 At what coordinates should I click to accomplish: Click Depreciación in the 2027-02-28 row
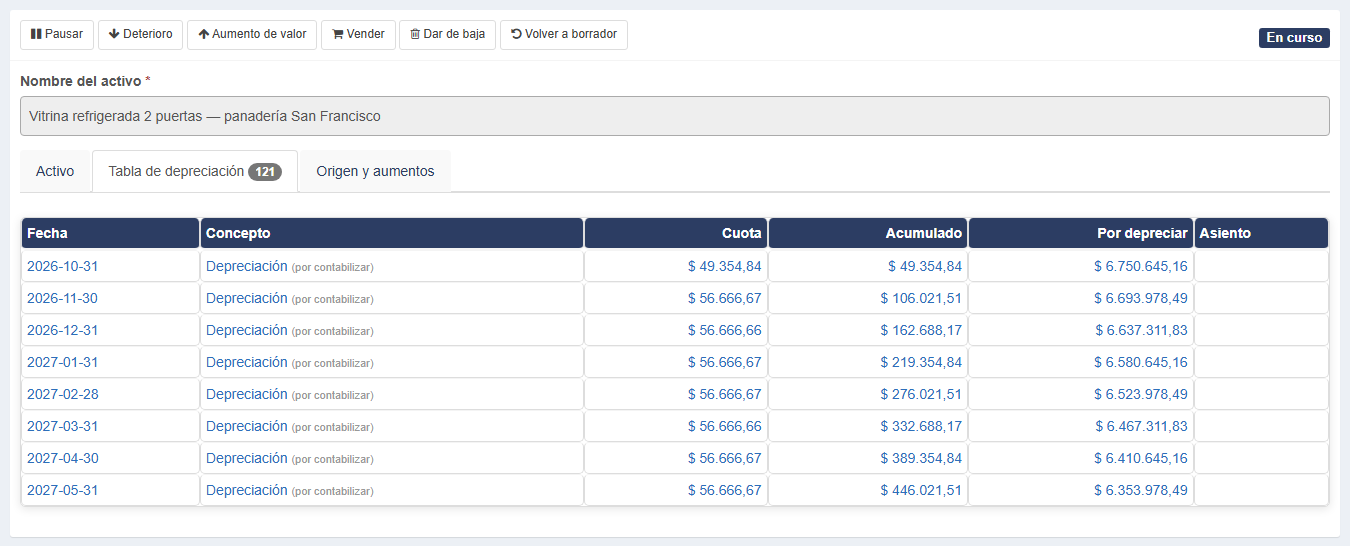pyautogui.click(x=247, y=394)
